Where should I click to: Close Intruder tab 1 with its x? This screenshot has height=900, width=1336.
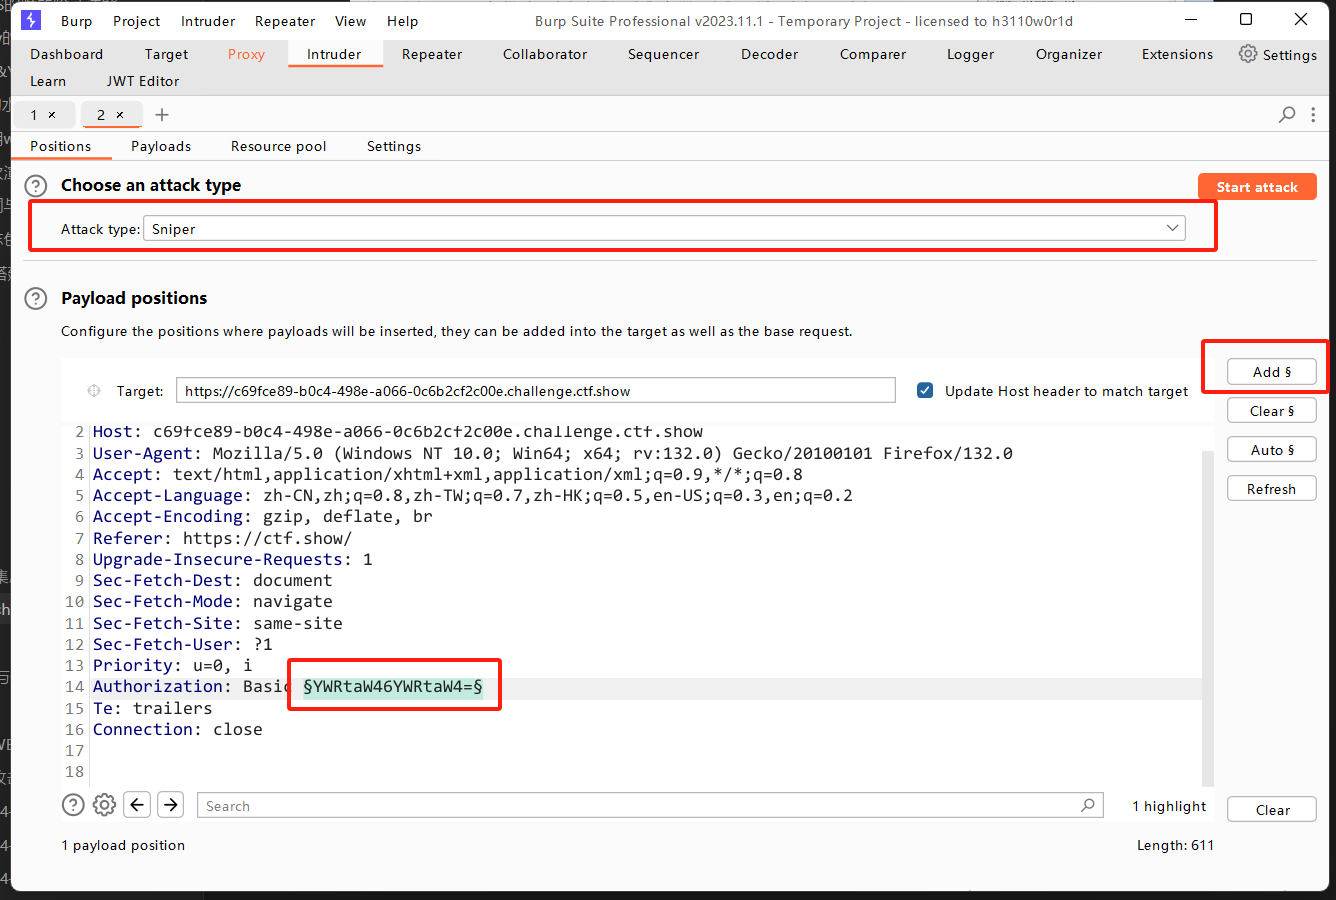click(x=52, y=115)
